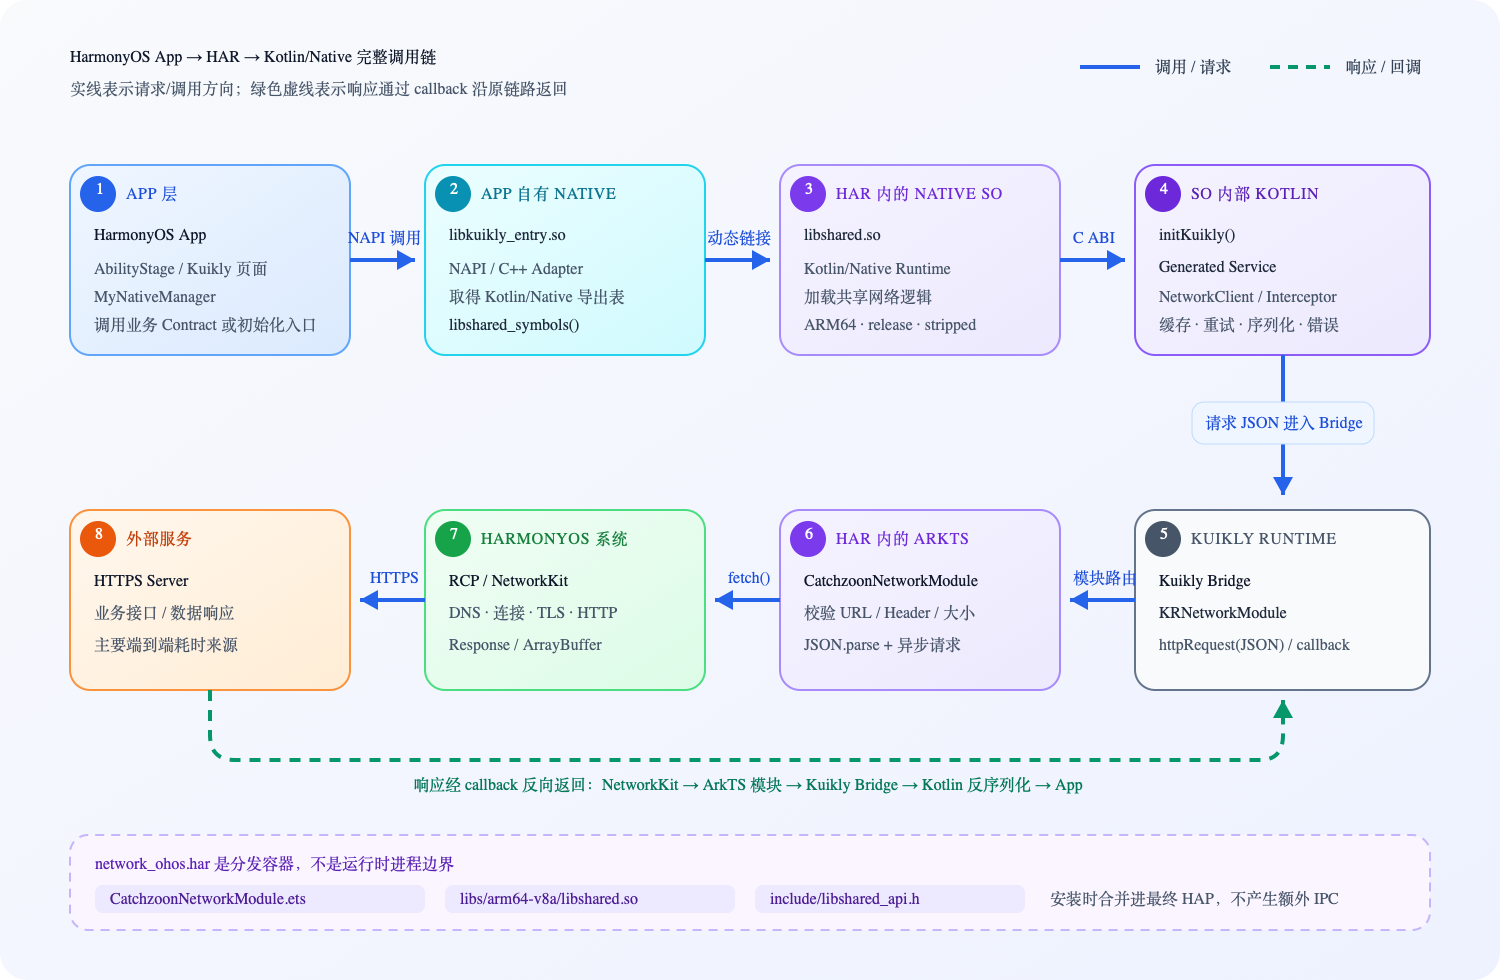Click network_ohos.har 是分发容器 heading
Image resolution: width=1500 pixels, height=980 pixels.
pos(274,864)
